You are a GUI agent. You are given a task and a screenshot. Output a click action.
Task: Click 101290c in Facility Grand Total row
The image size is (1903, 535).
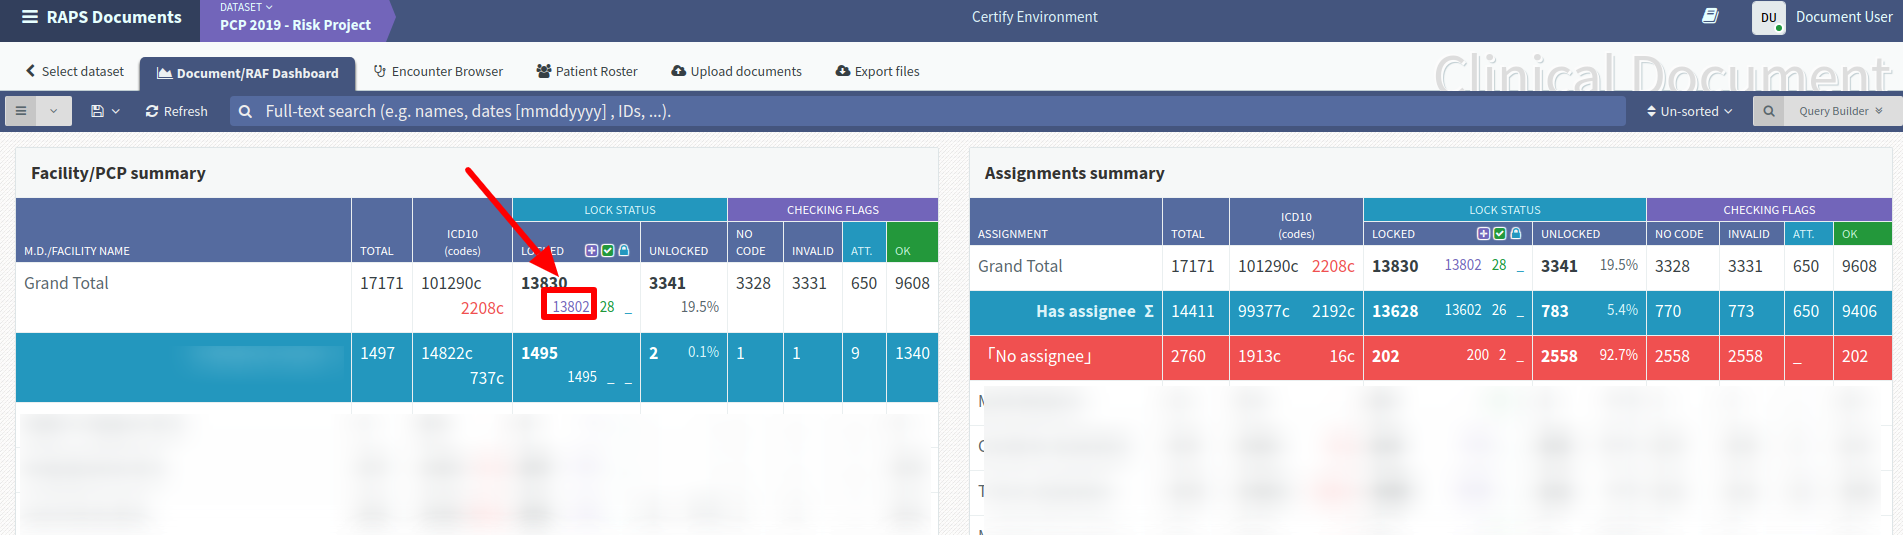[451, 283]
